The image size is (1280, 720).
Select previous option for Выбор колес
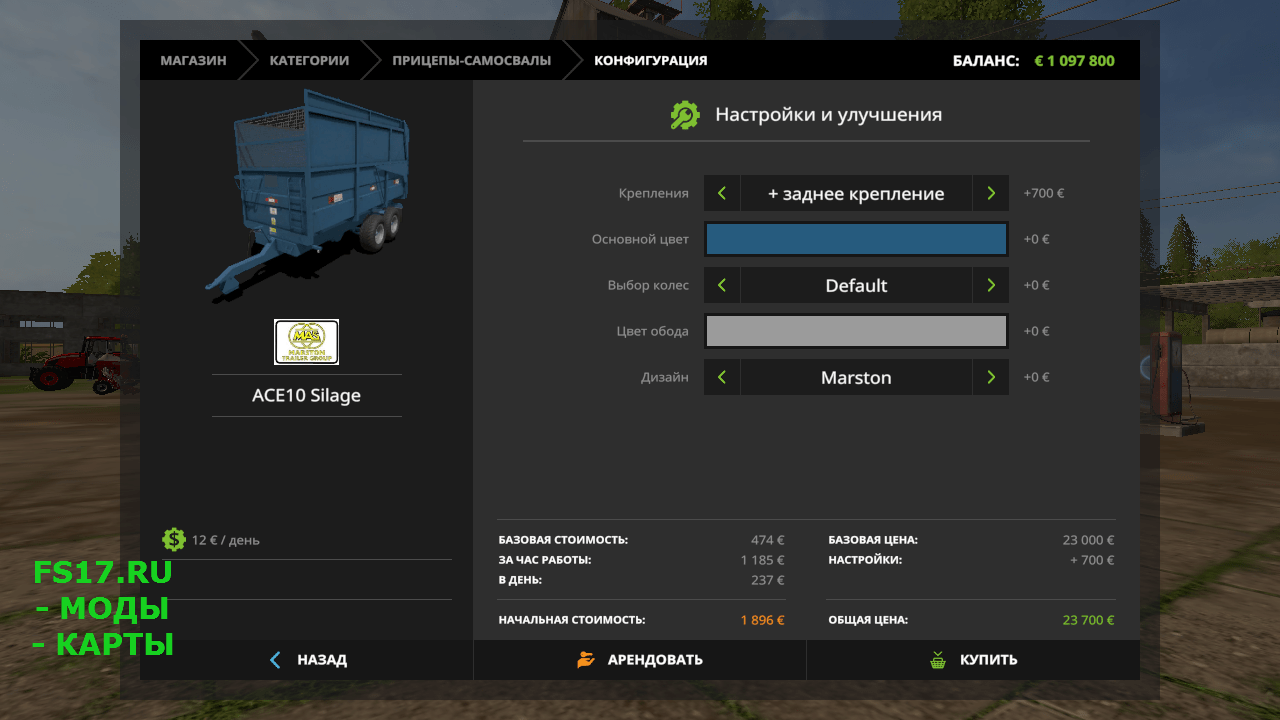722,285
